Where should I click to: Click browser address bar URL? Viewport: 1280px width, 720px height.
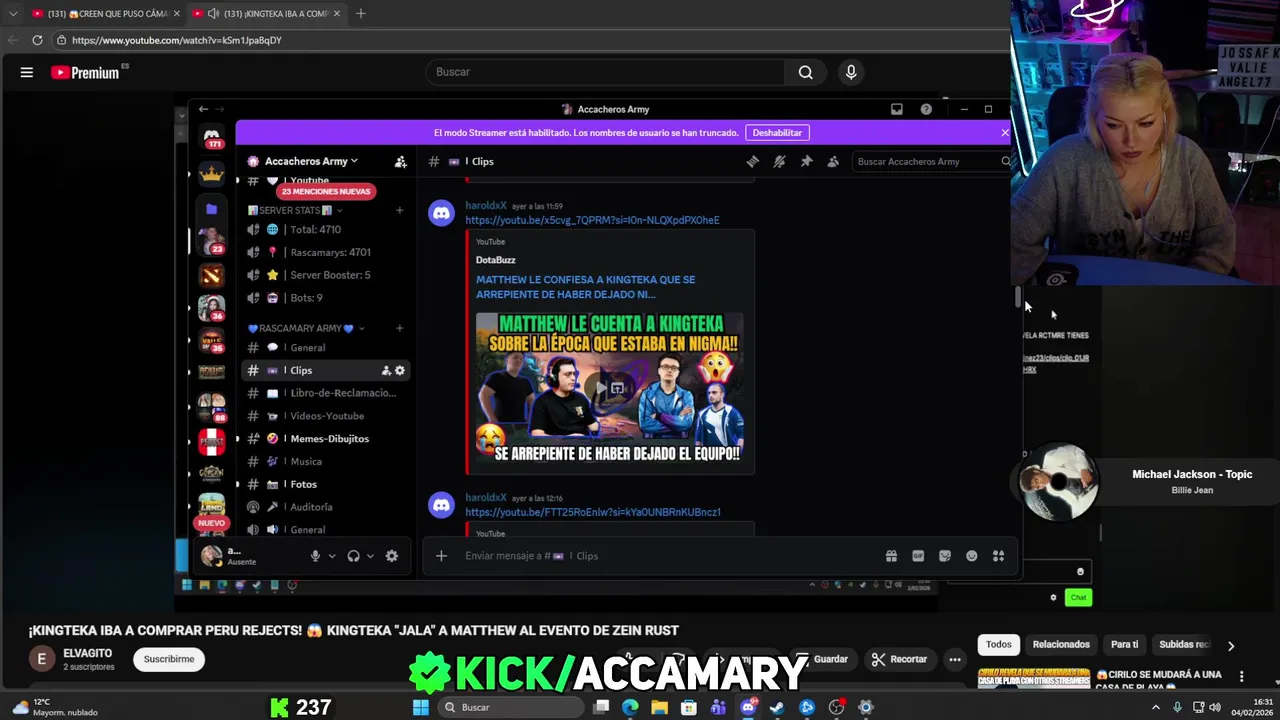(x=177, y=40)
